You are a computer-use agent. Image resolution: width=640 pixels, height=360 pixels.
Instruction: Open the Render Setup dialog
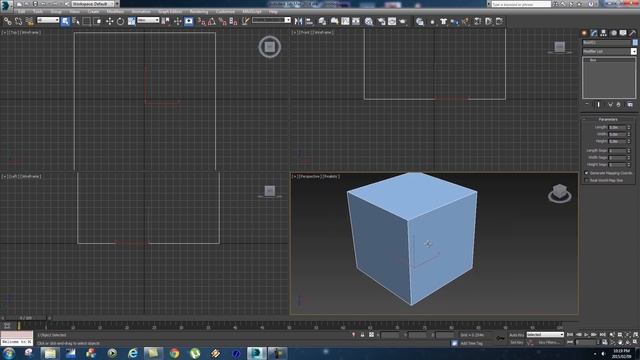pyautogui.click(x=381, y=21)
